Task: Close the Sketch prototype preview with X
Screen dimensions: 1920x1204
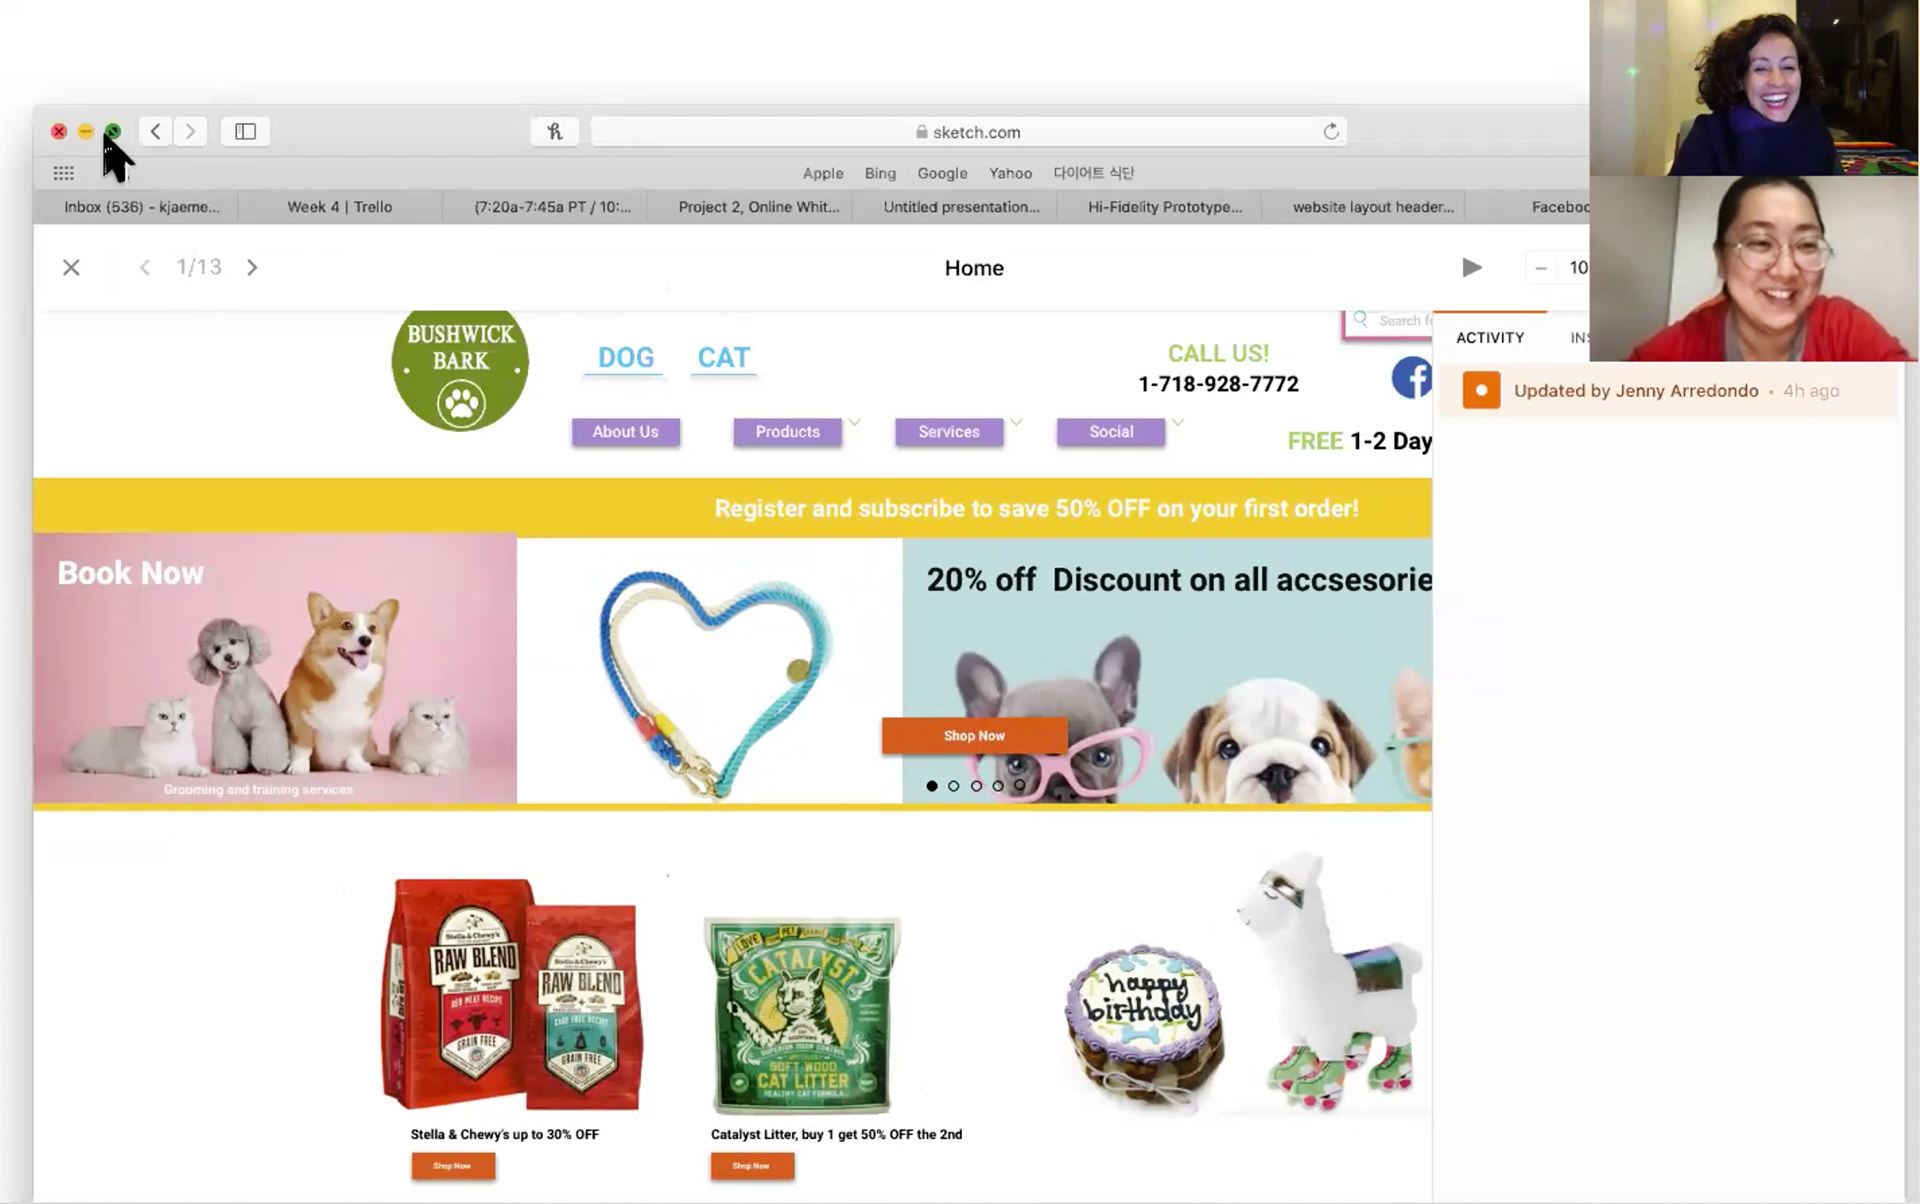Action: [71, 267]
